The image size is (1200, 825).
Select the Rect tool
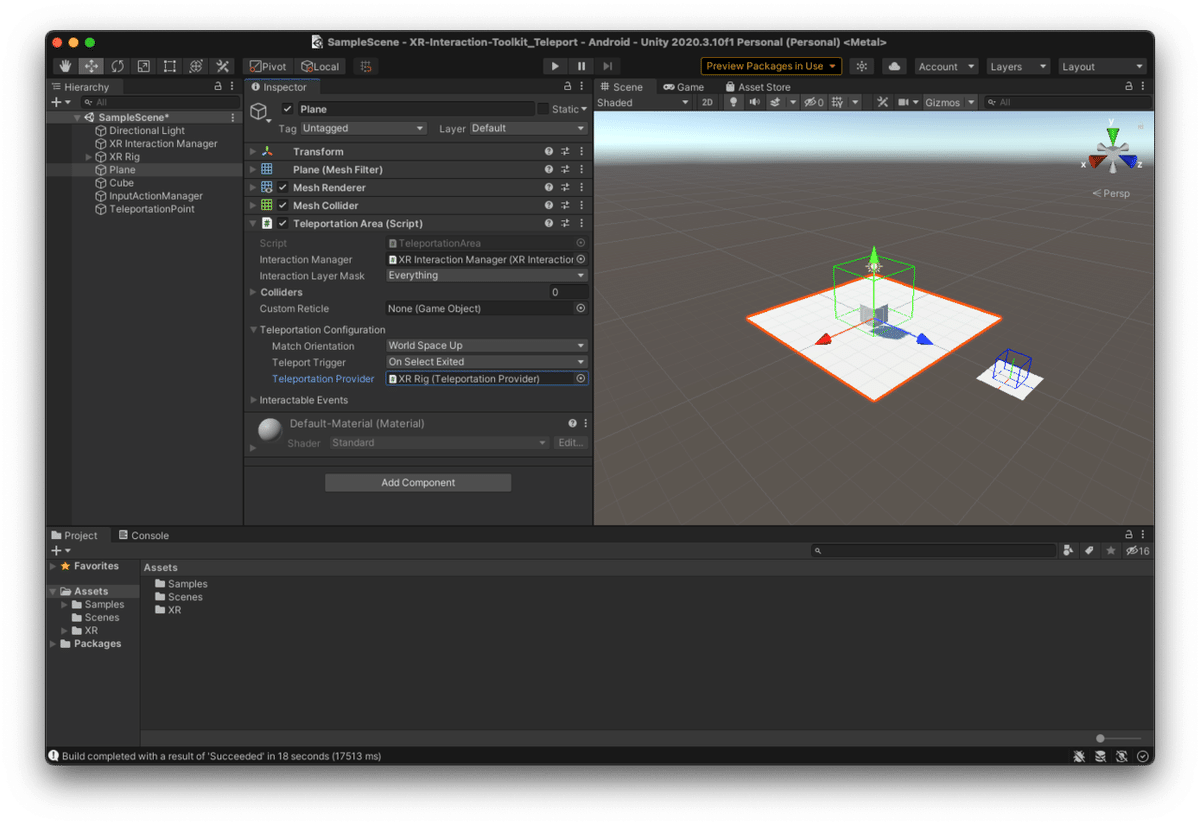point(170,66)
